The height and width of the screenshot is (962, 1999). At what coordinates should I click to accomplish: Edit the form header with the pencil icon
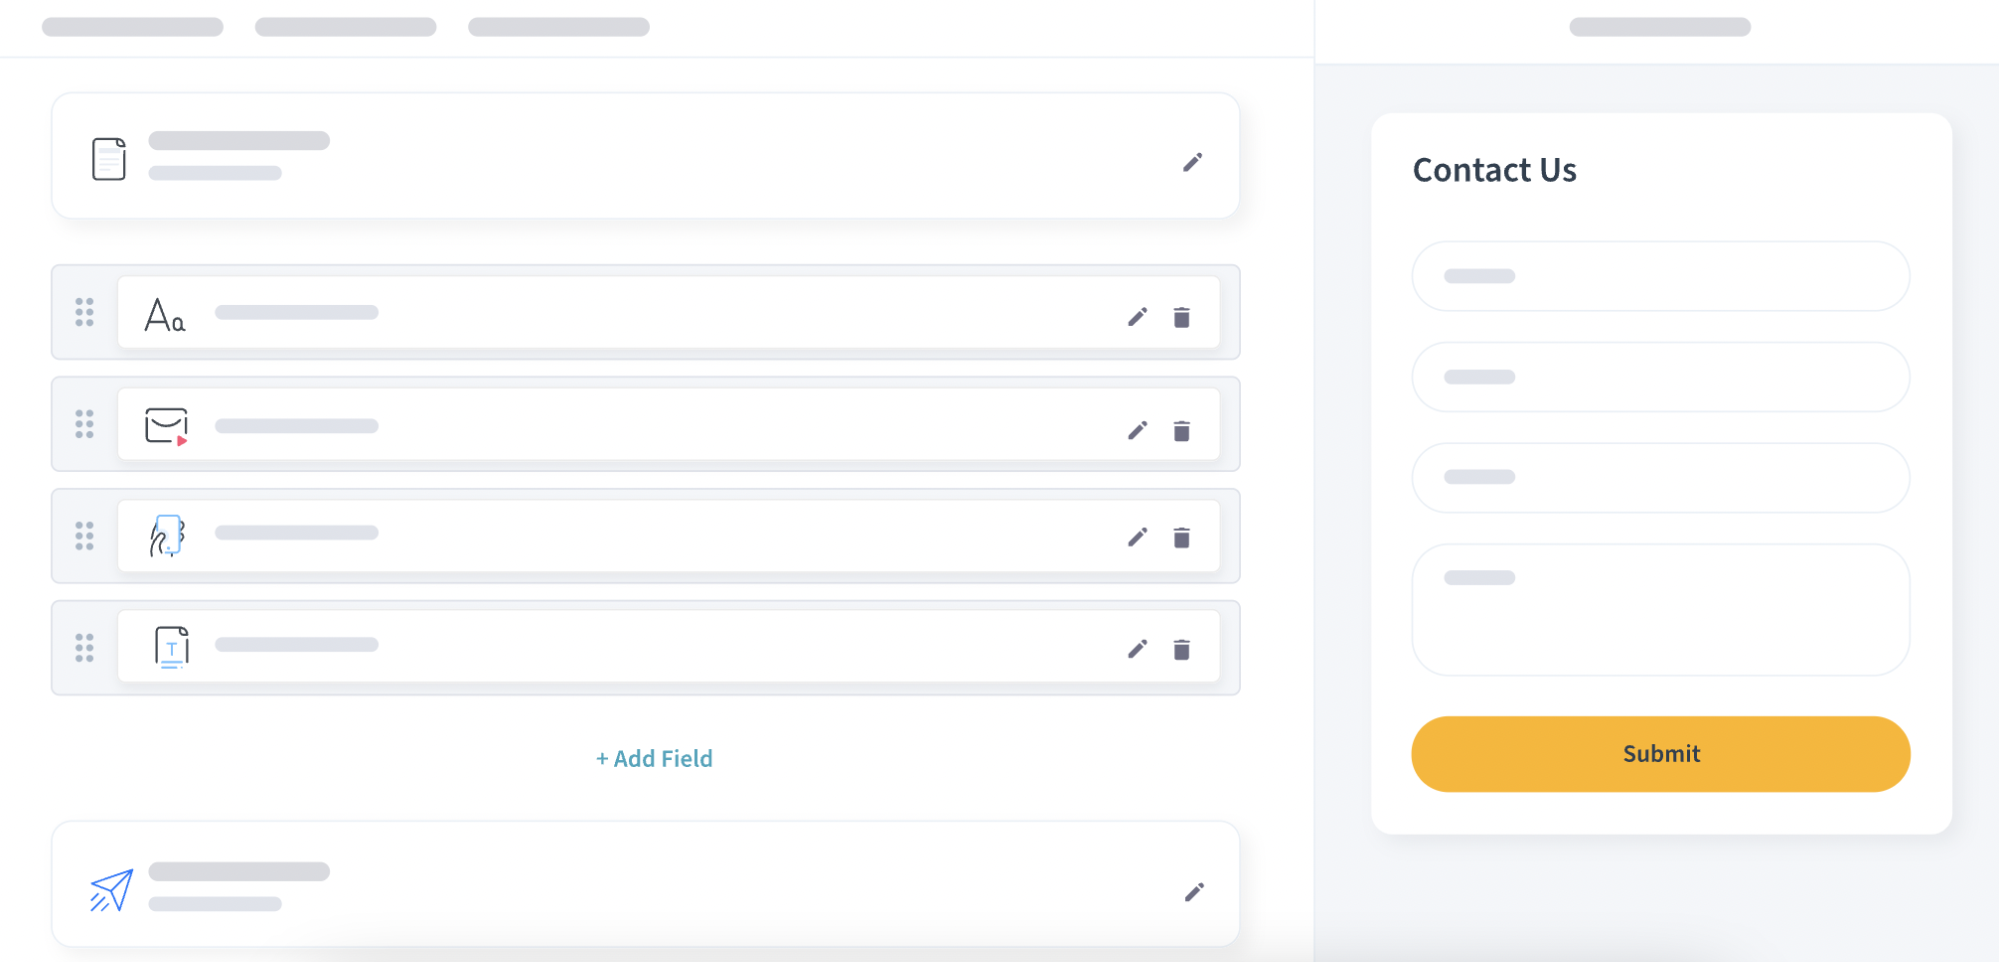pos(1193,161)
